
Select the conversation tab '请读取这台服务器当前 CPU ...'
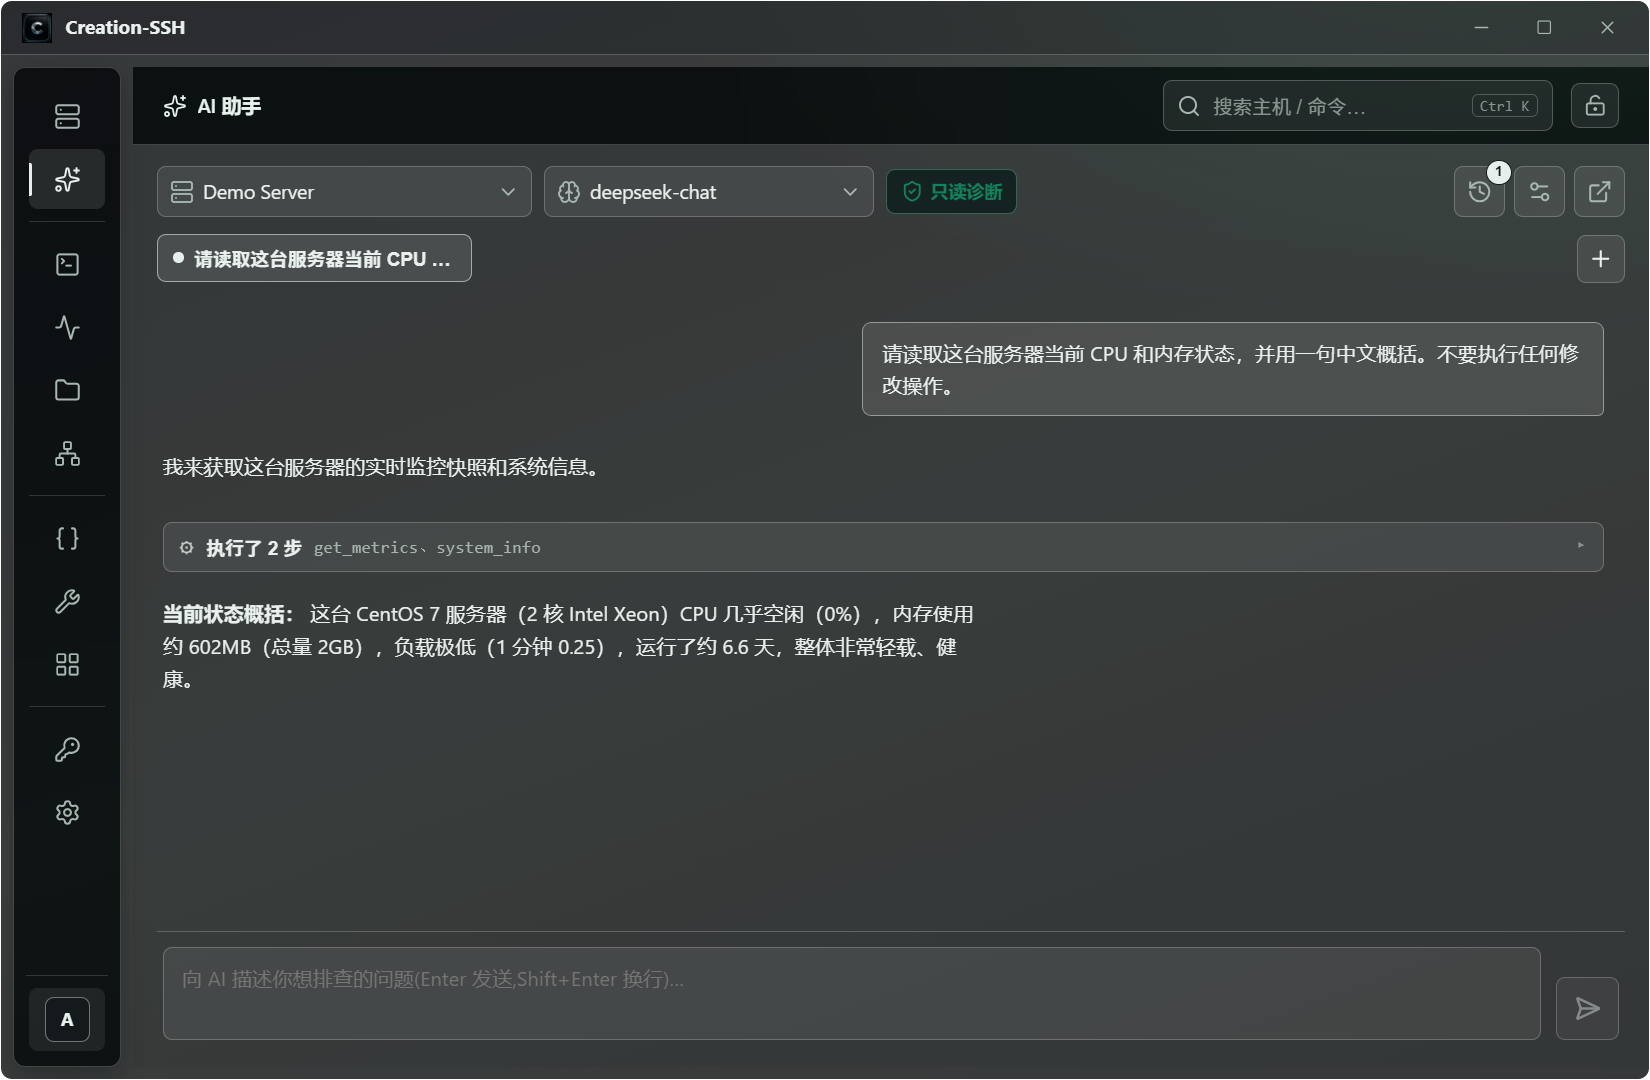(314, 259)
